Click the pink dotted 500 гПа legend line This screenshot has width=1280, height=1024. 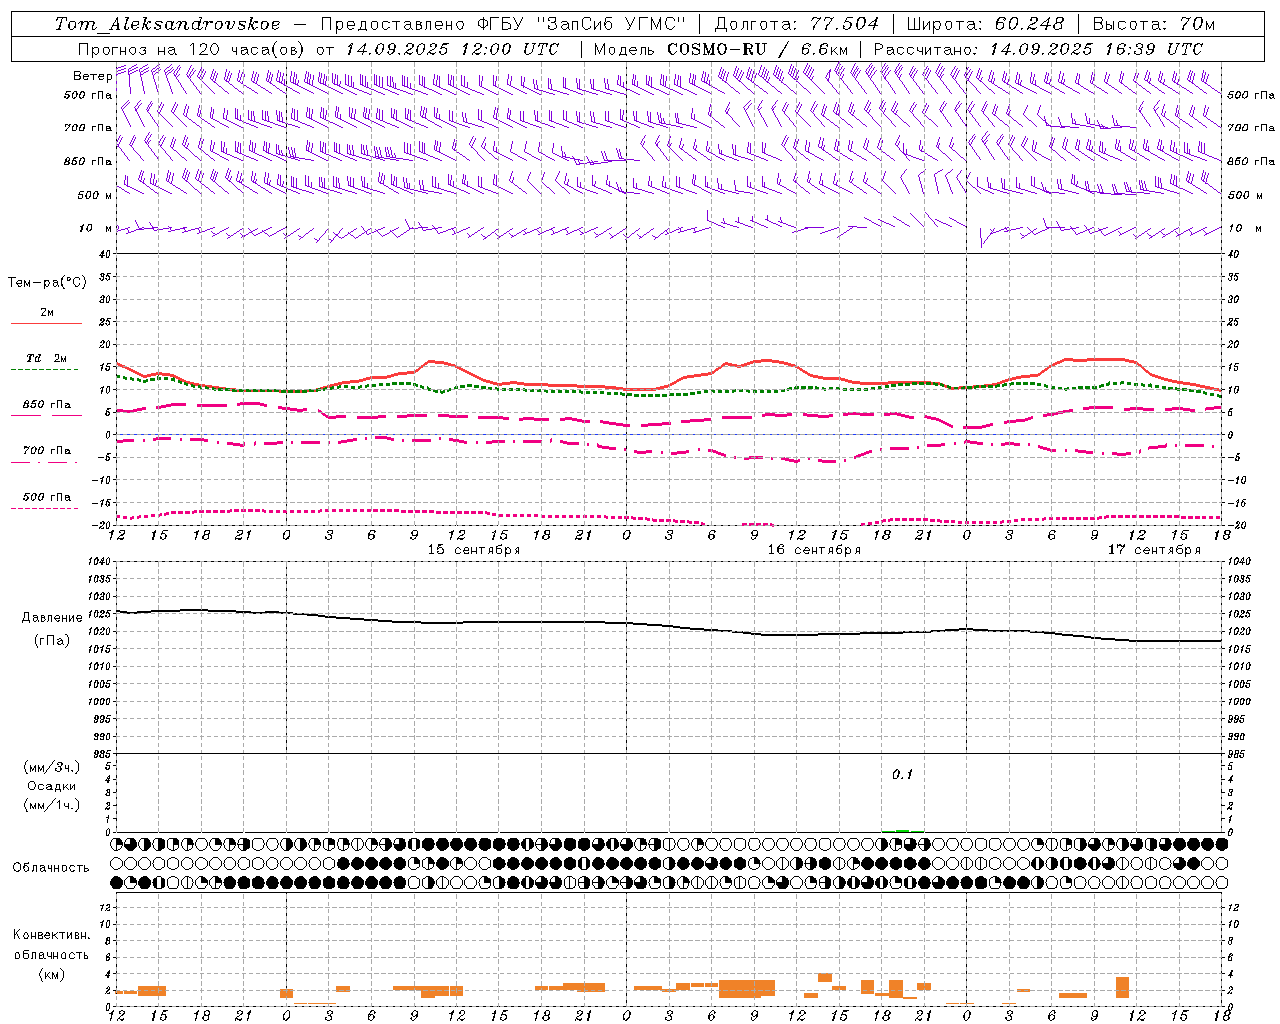(x=44, y=508)
